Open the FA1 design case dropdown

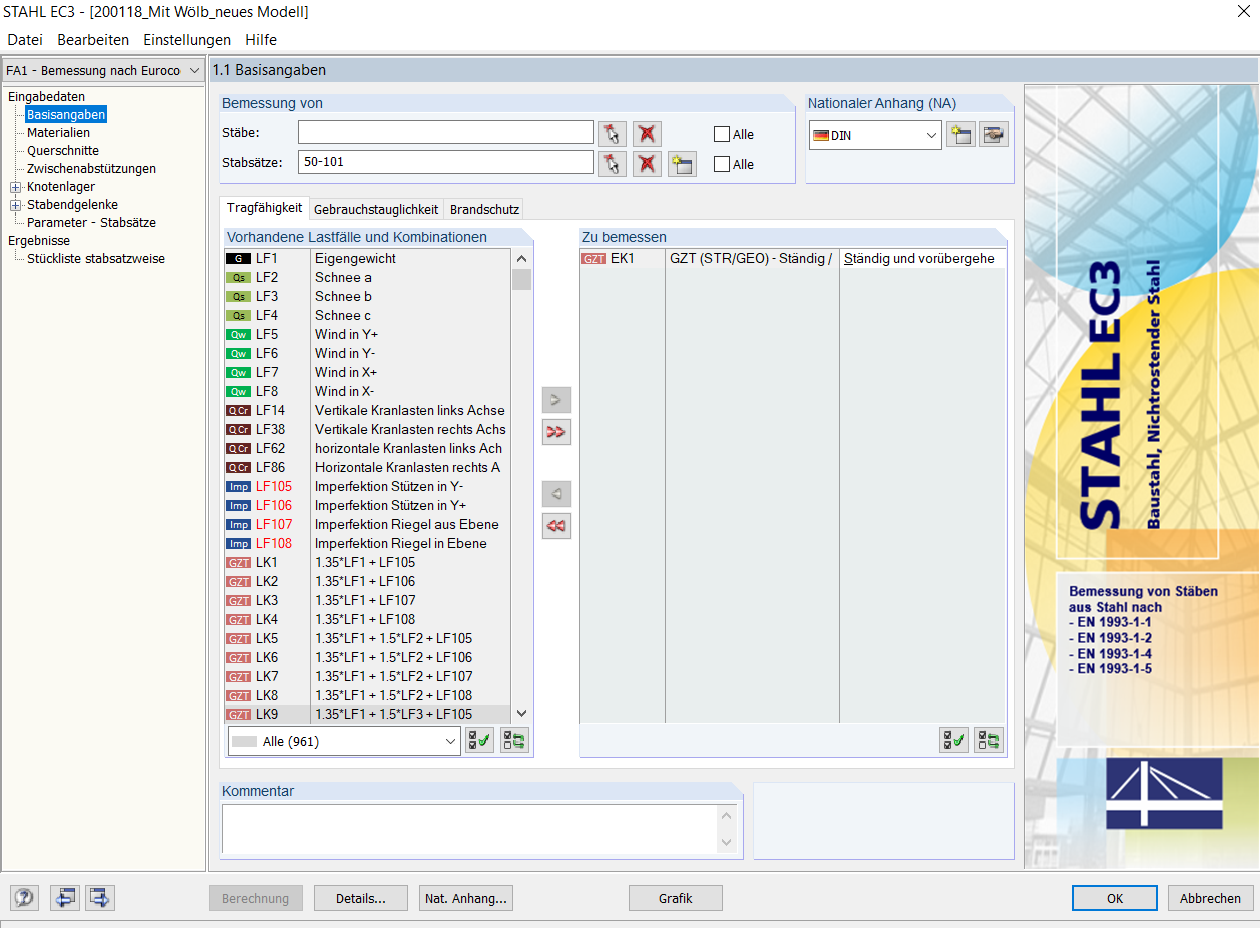(x=194, y=71)
